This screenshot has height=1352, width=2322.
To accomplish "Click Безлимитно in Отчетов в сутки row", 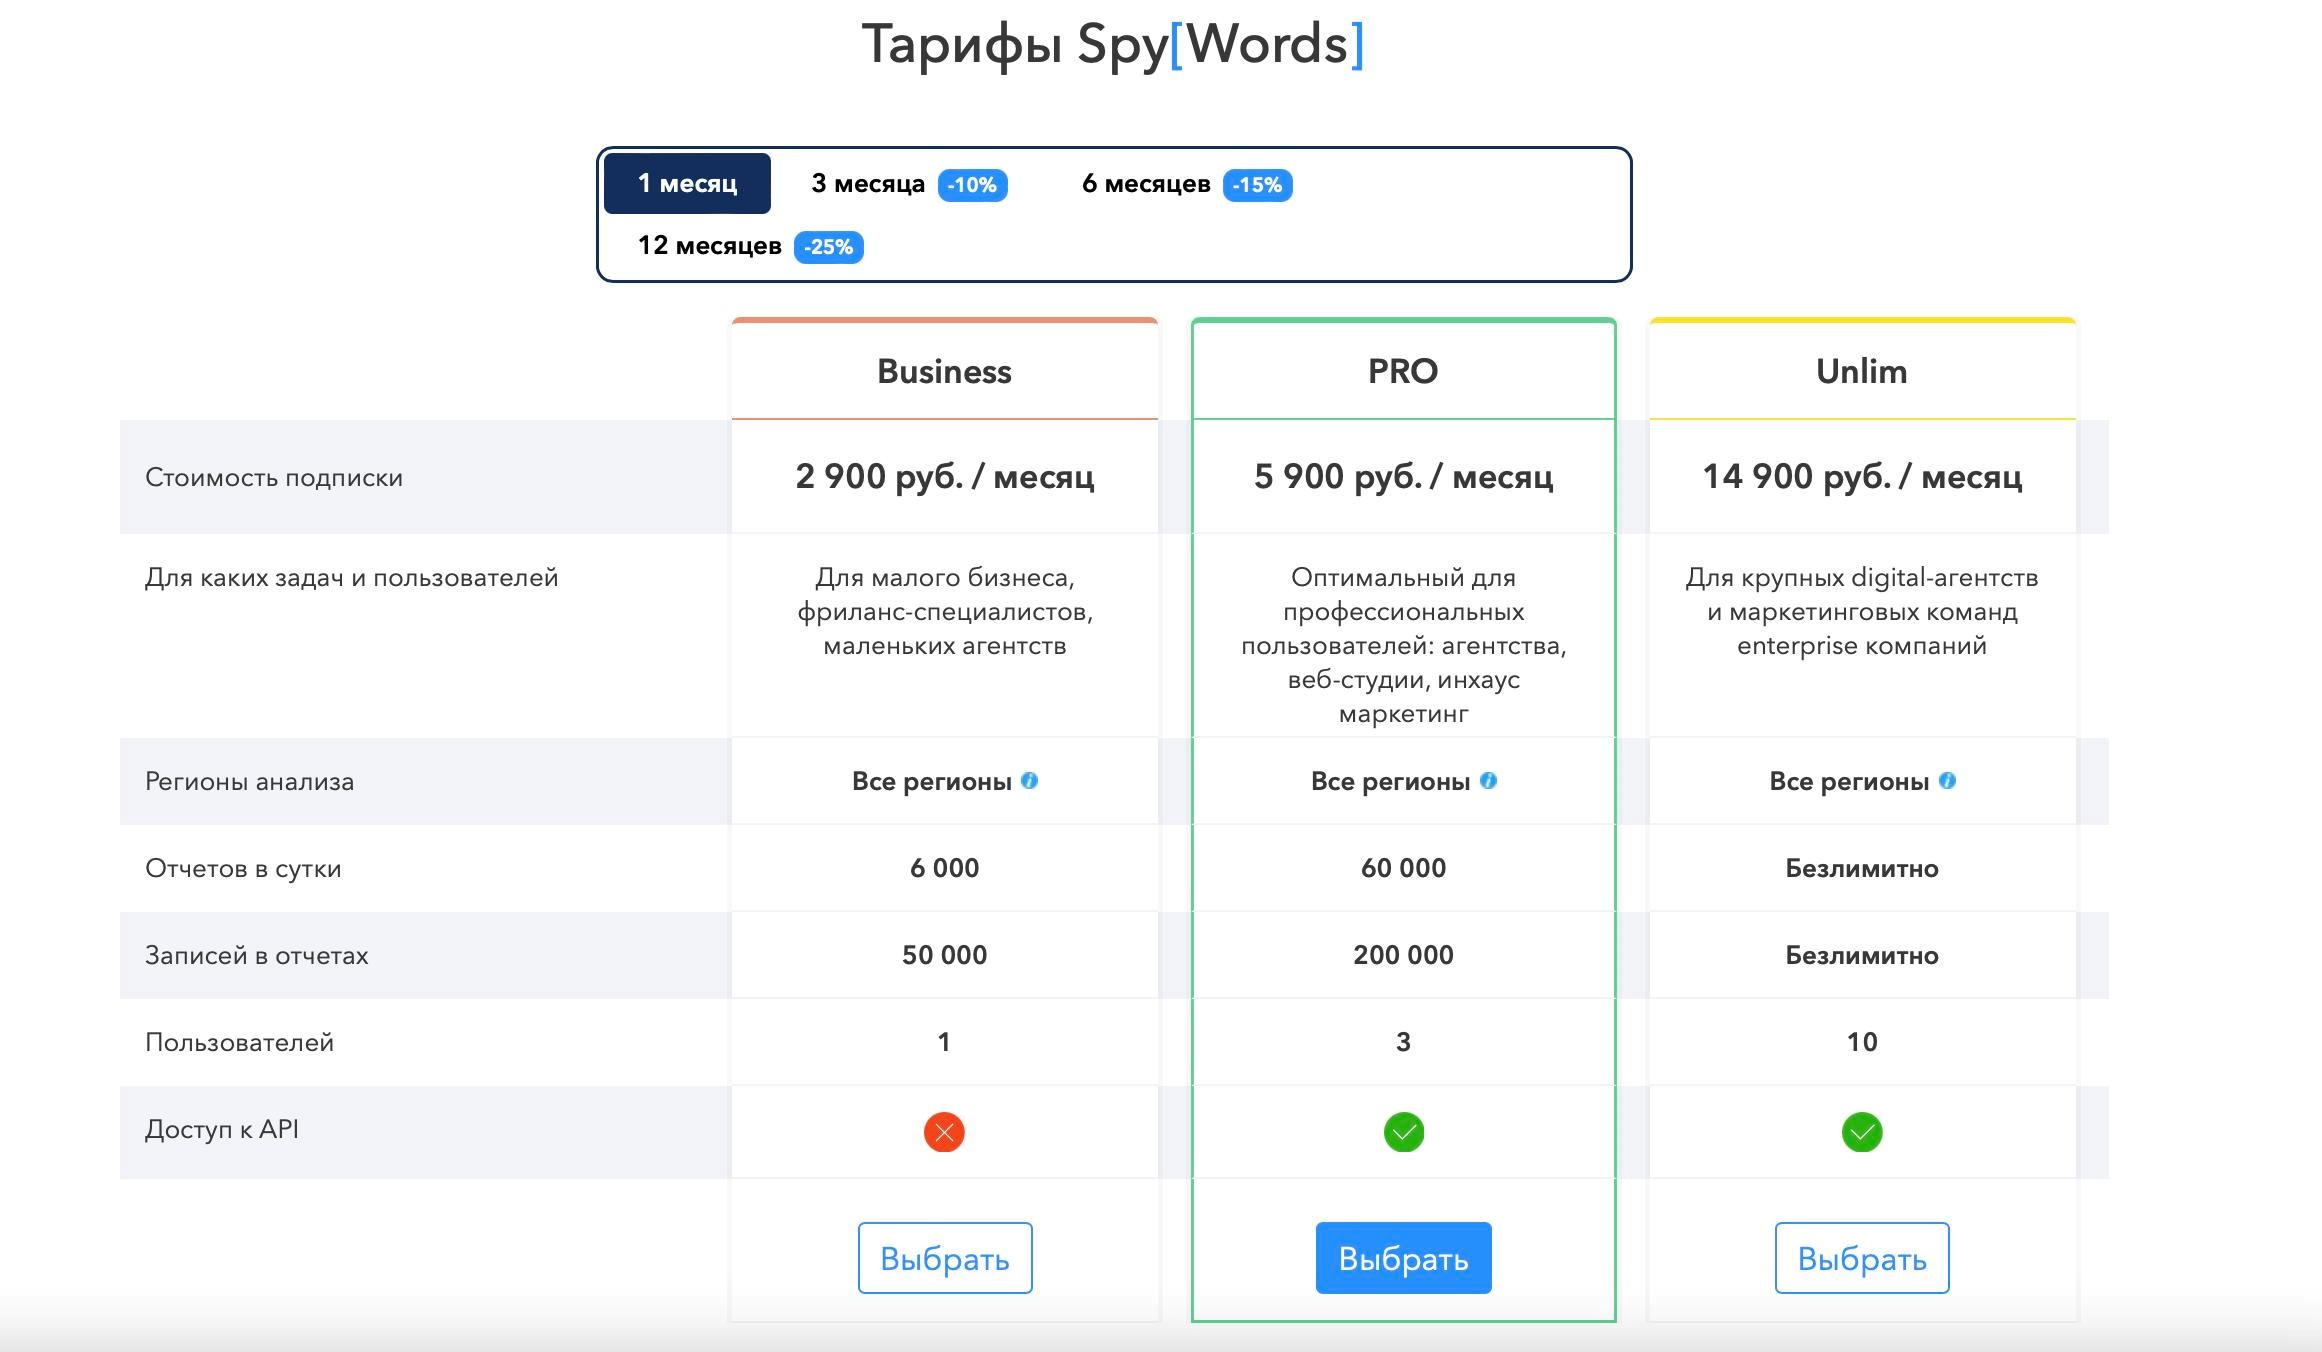I will (1862, 868).
